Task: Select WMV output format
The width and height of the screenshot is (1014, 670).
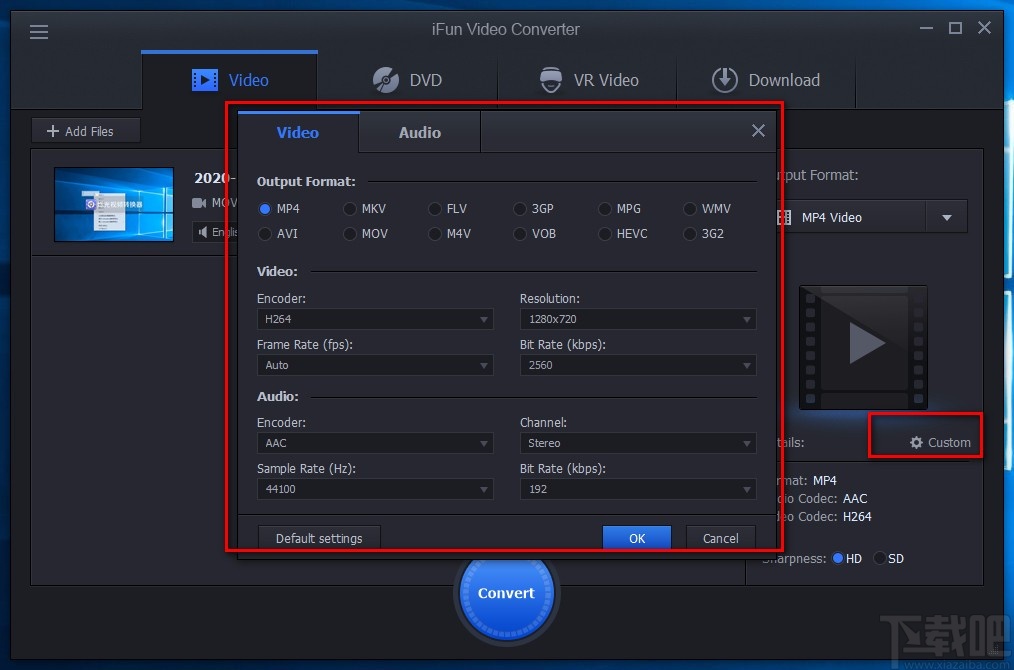Action: (x=707, y=208)
